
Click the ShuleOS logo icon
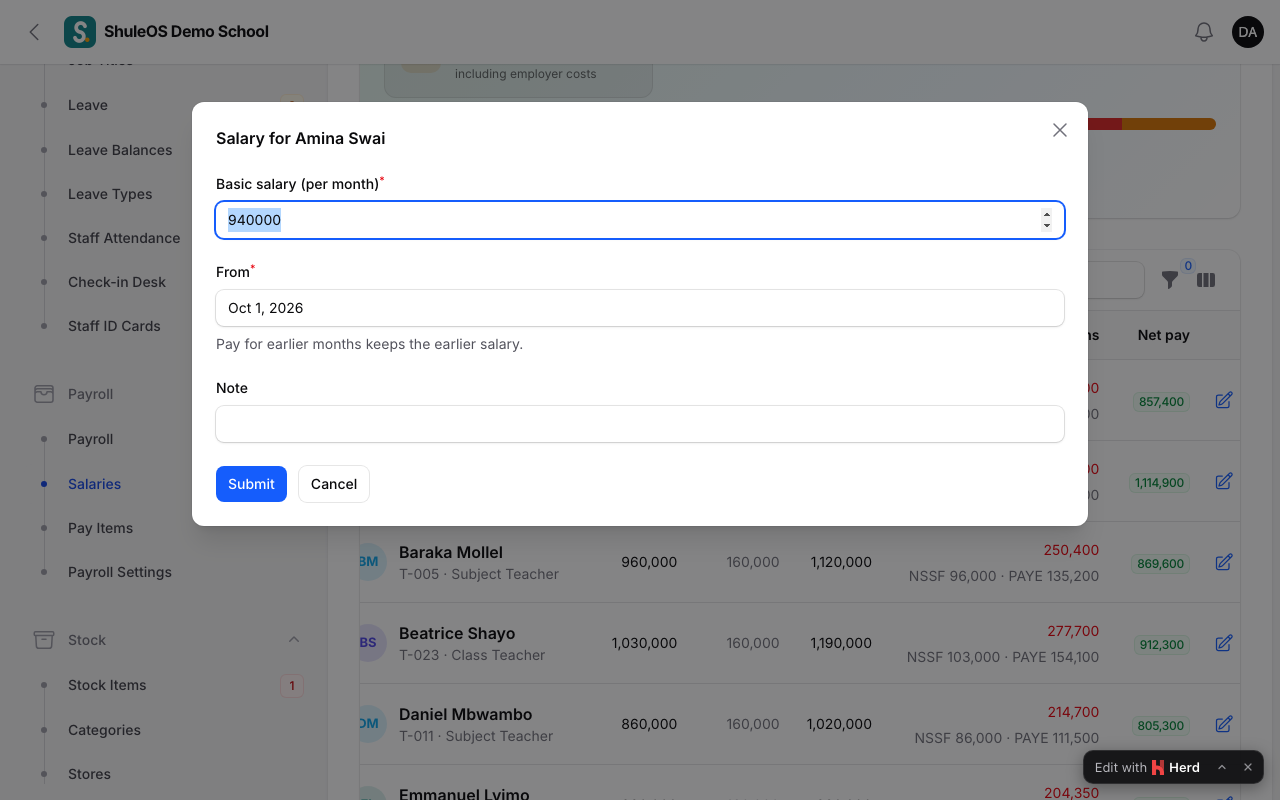point(80,32)
